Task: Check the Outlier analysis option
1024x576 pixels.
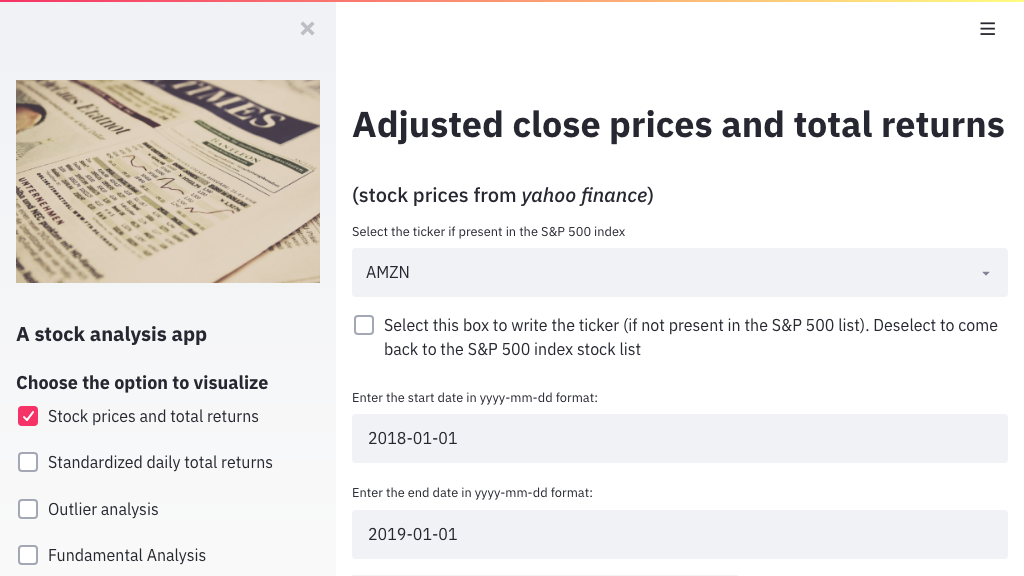Action: pos(28,509)
